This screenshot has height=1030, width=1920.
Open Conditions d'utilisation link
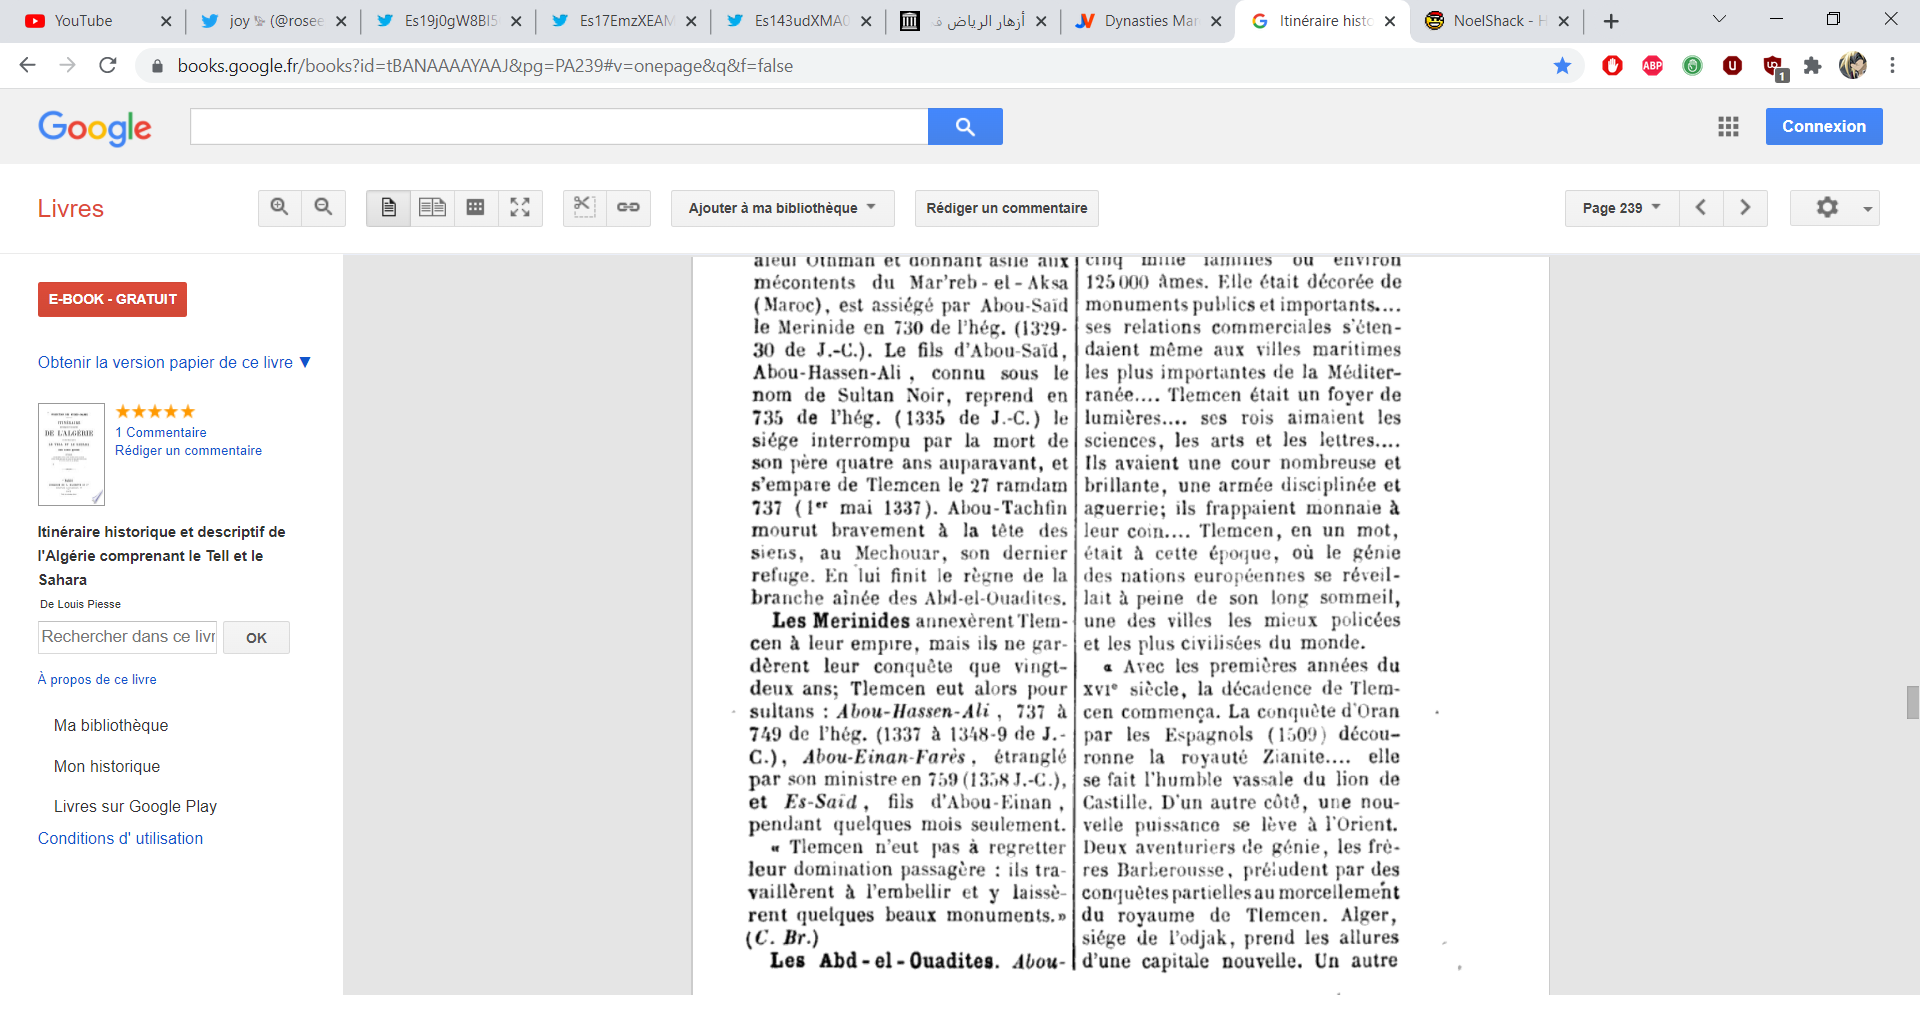coord(120,838)
